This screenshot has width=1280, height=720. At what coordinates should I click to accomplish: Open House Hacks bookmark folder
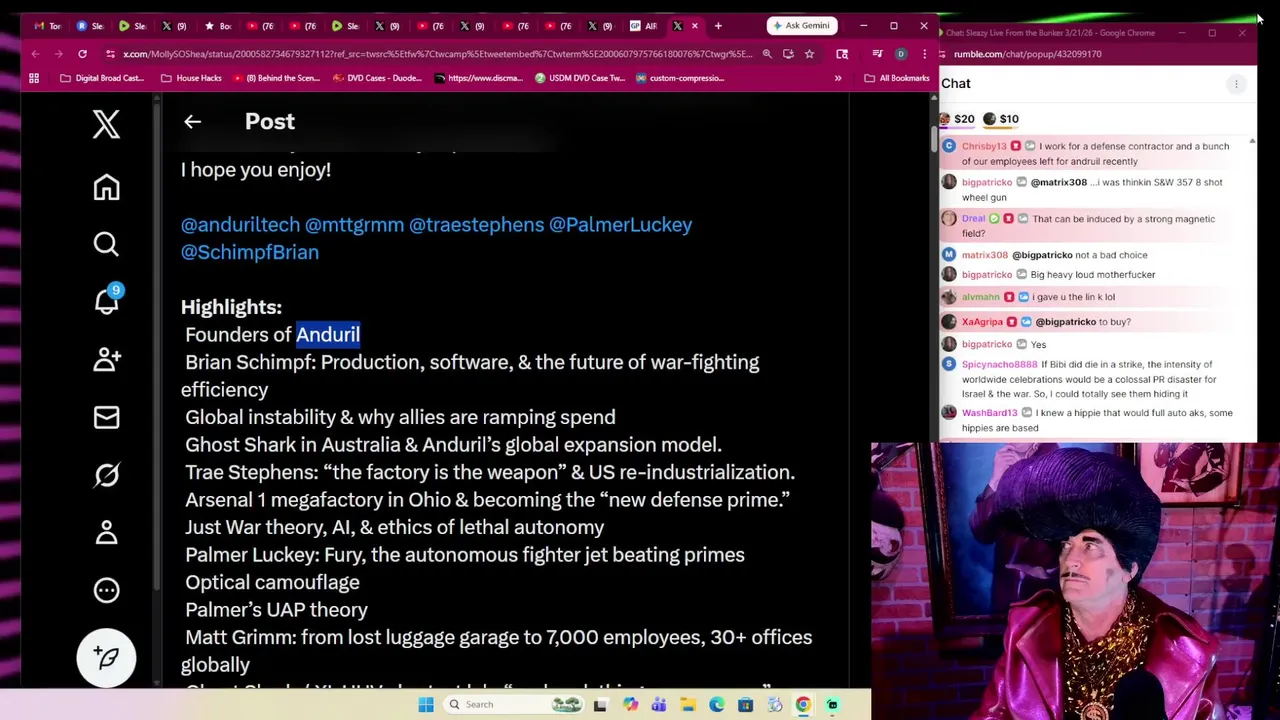(190, 78)
